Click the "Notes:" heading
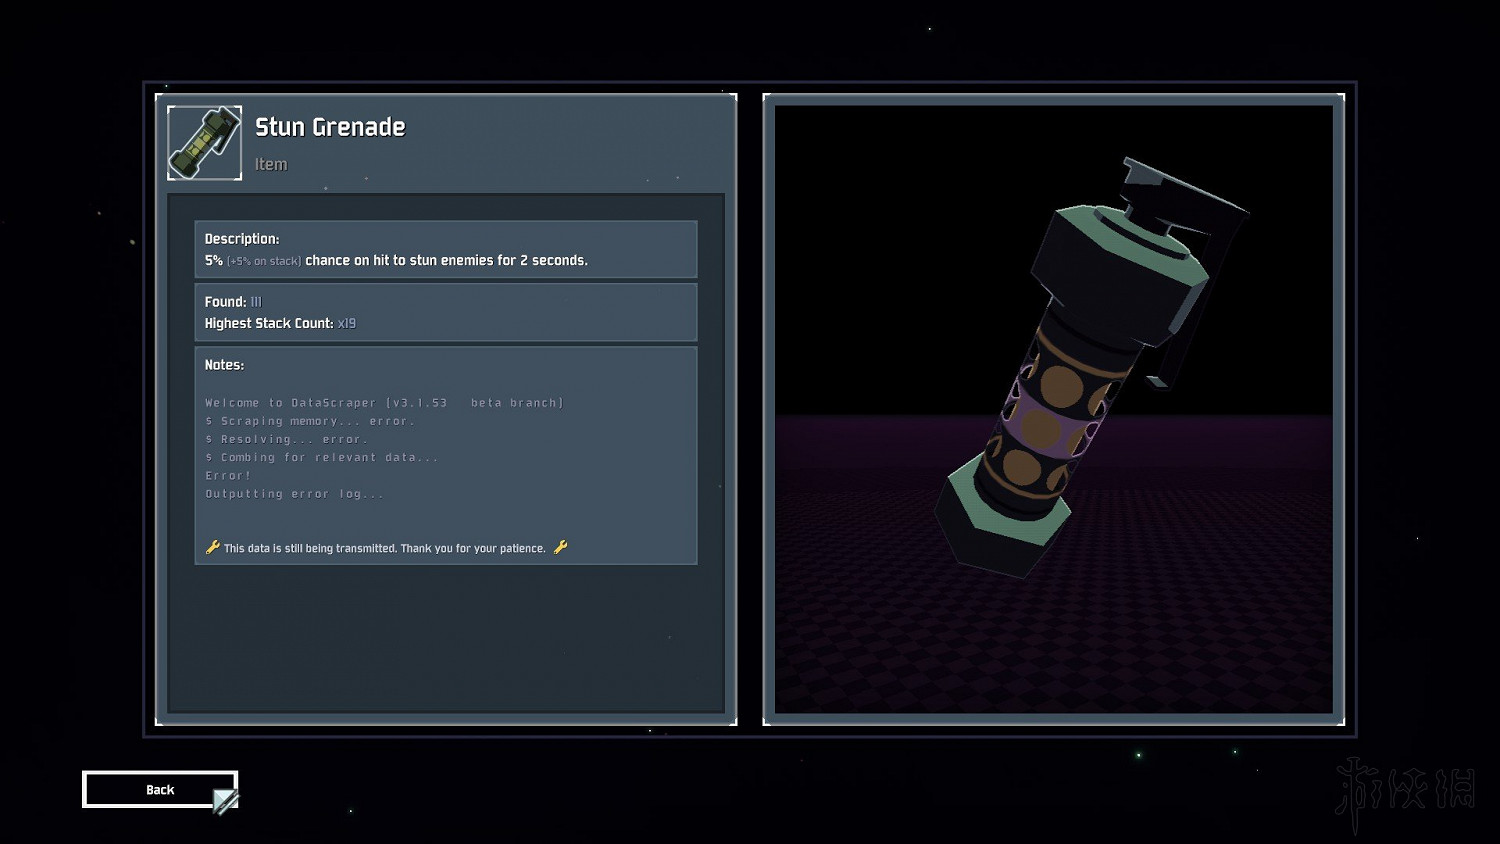The height and width of the screenshot is (844, 1500). click(224, 365)
